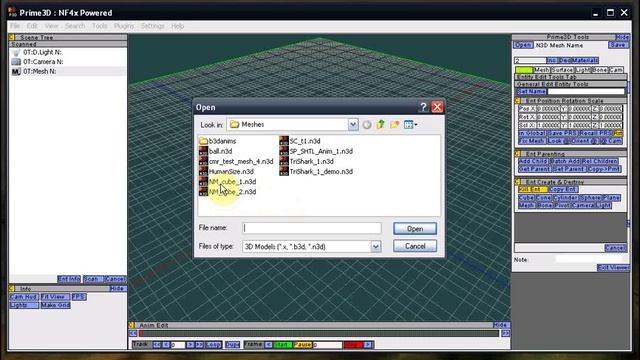Screen dimensions: 640x360
Task: Select the ball.n3d file icon
Action: [203, 151]
